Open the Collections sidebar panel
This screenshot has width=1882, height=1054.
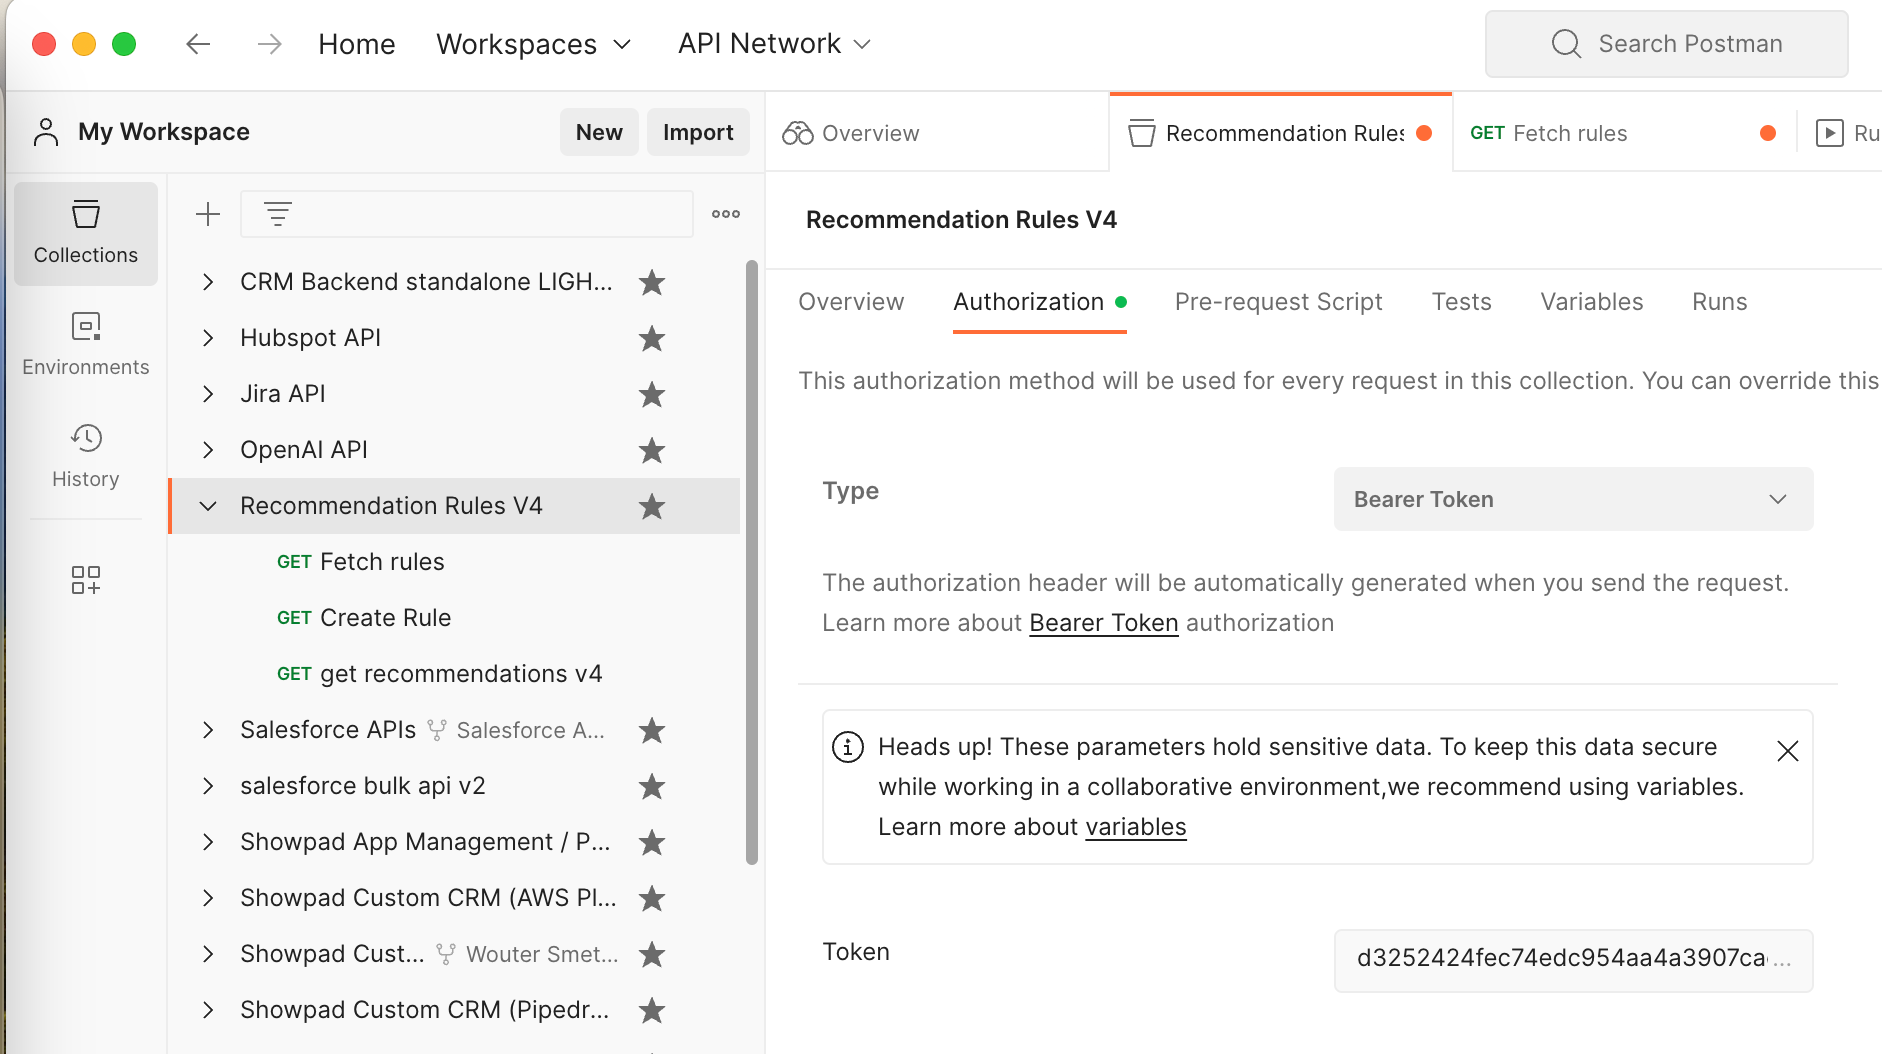86,234
